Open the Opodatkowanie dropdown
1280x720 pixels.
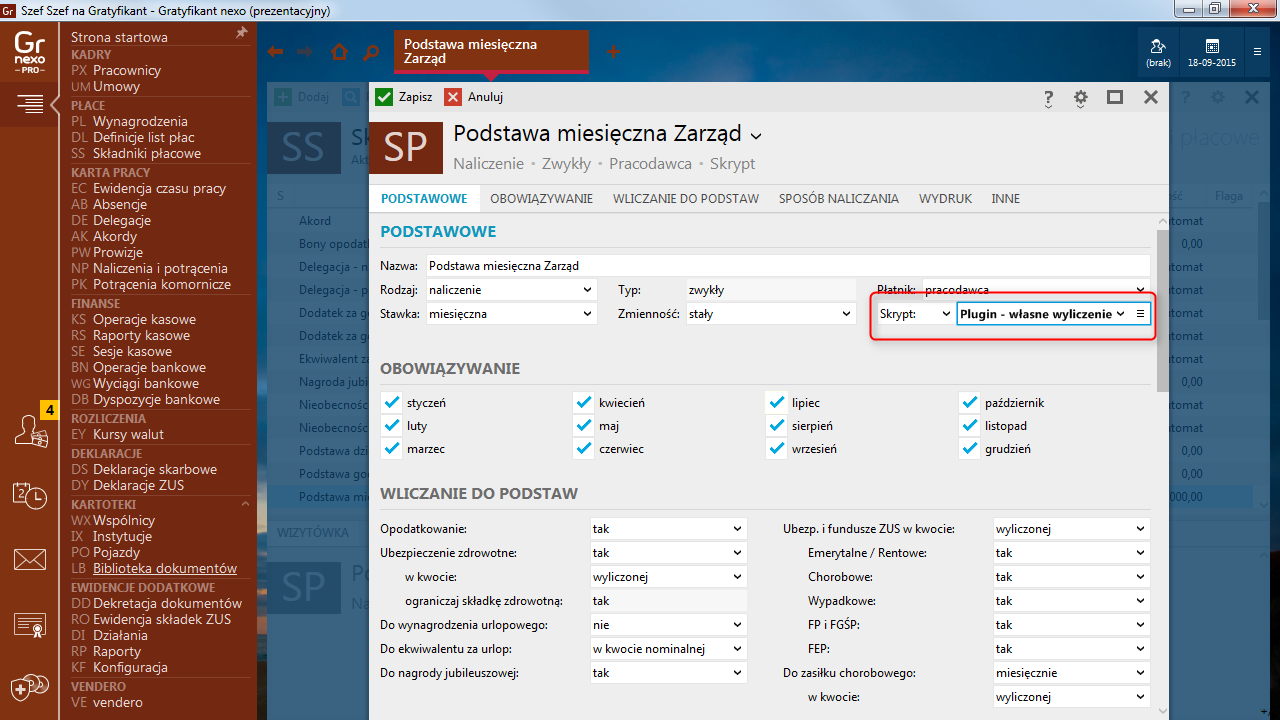668,529
